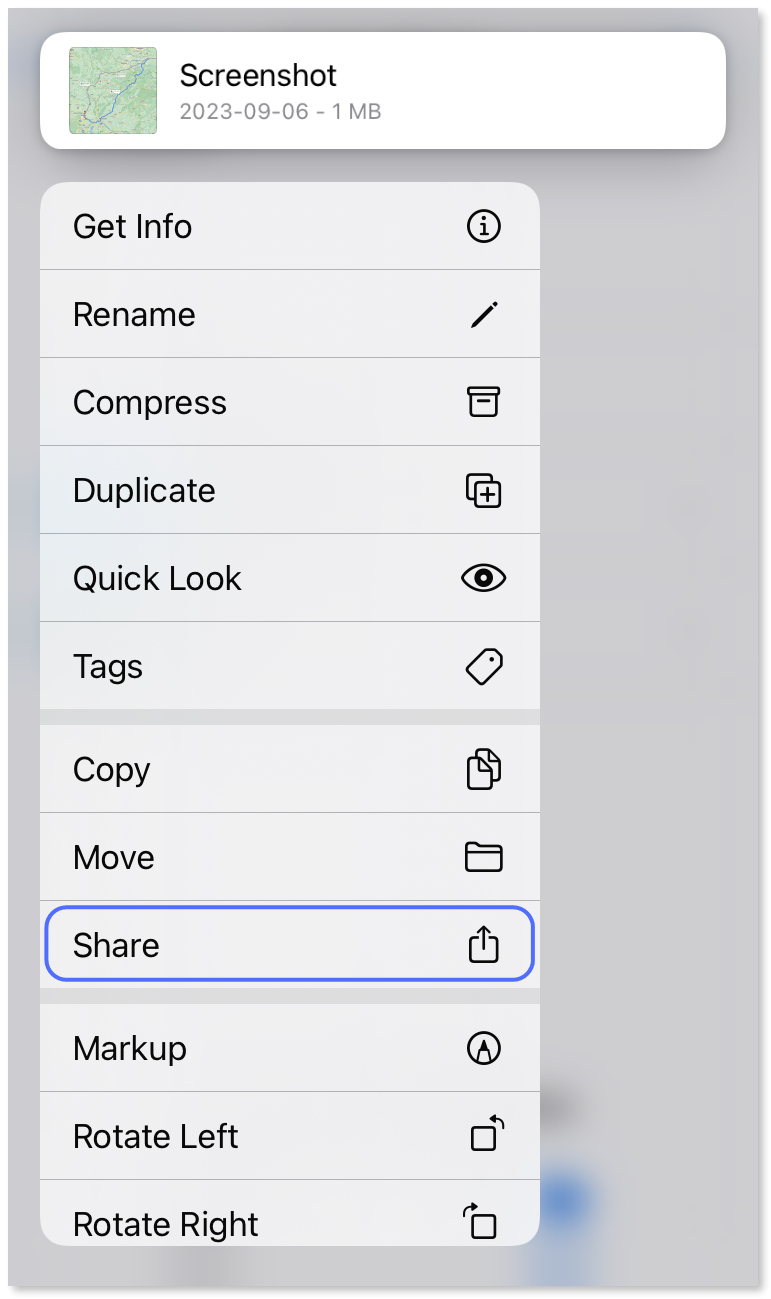The width and height of the screenshot is (771, 1299).
Task: Click the Rotate Right icon
Action: 484,1222
